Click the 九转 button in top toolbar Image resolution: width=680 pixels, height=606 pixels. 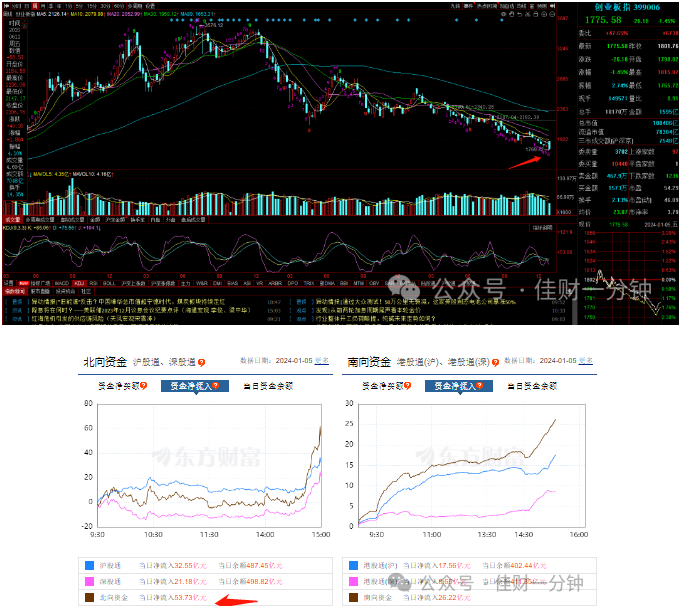(x=455, y=6)
